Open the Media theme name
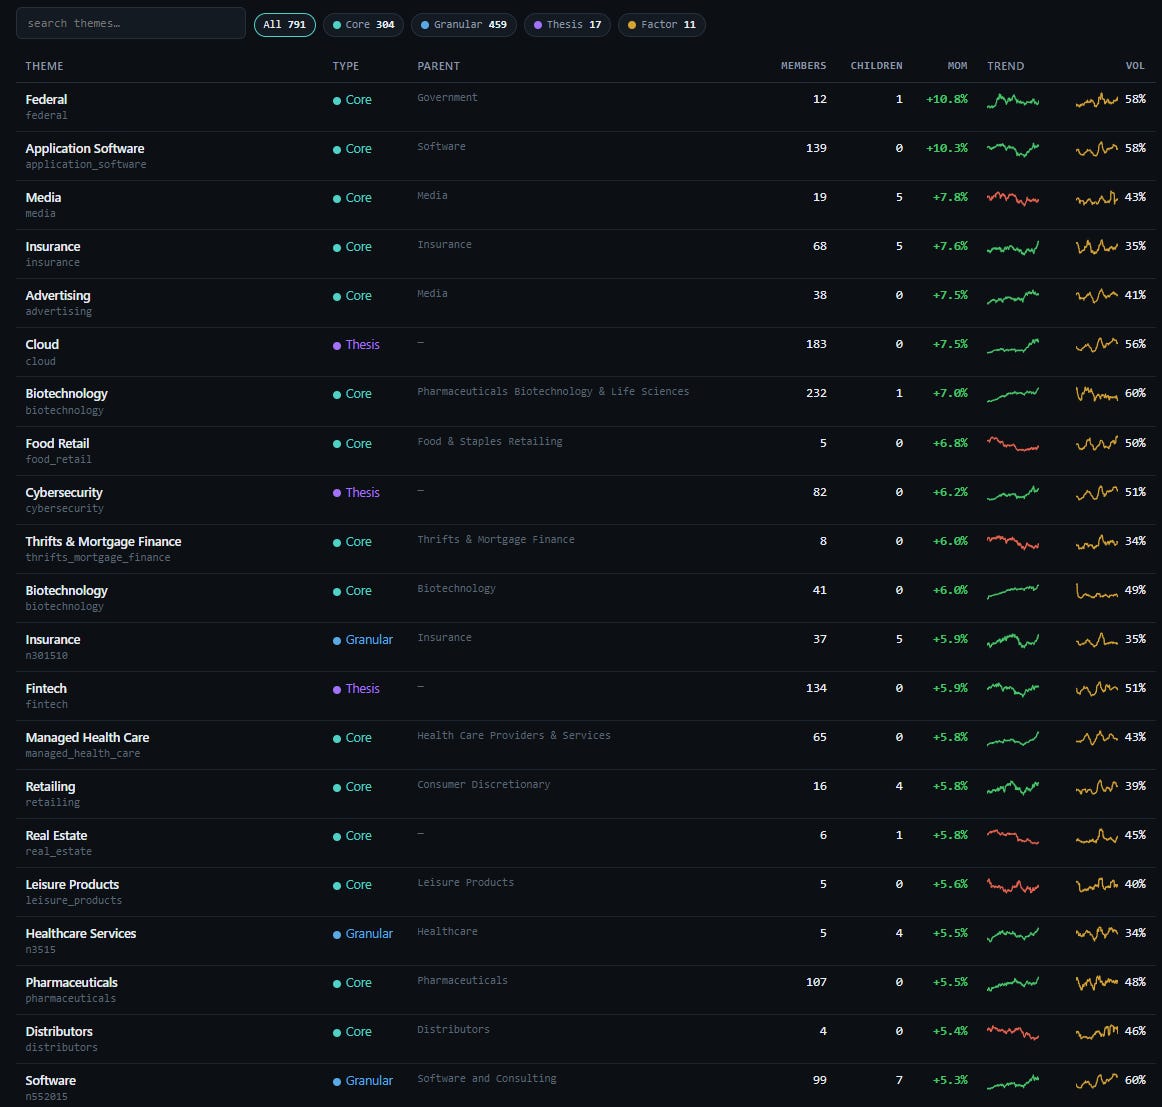Image resolution: width=1162 pixels, height=1107 pixels. pyautogui.click(x=43, y=197)
